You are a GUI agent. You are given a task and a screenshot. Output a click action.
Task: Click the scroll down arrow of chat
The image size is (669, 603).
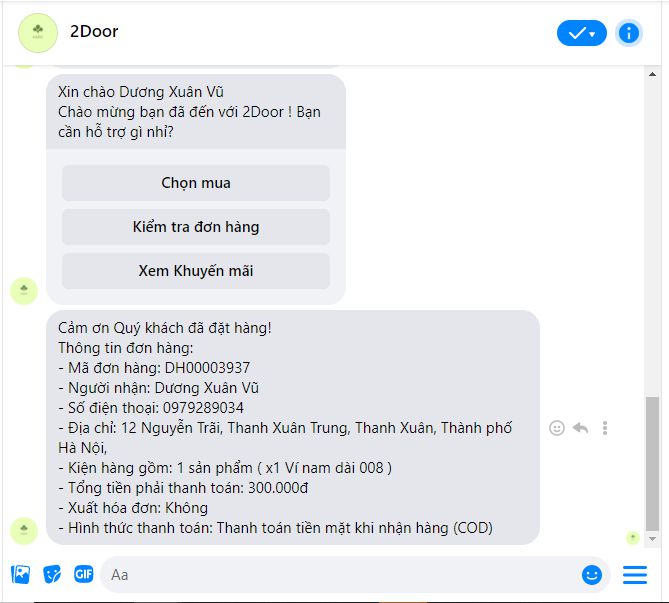tap(652, 539)
